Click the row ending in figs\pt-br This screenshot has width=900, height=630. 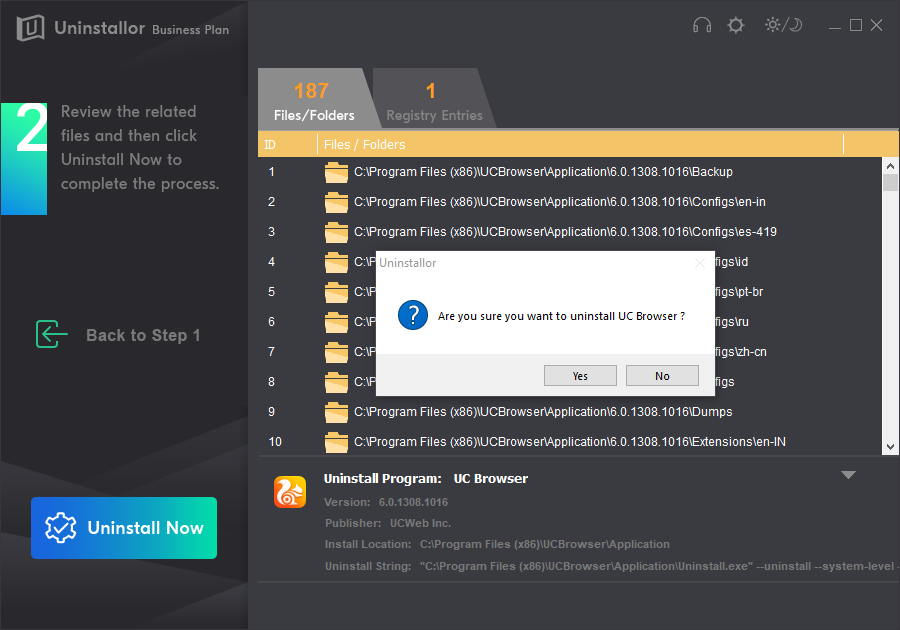739,291
